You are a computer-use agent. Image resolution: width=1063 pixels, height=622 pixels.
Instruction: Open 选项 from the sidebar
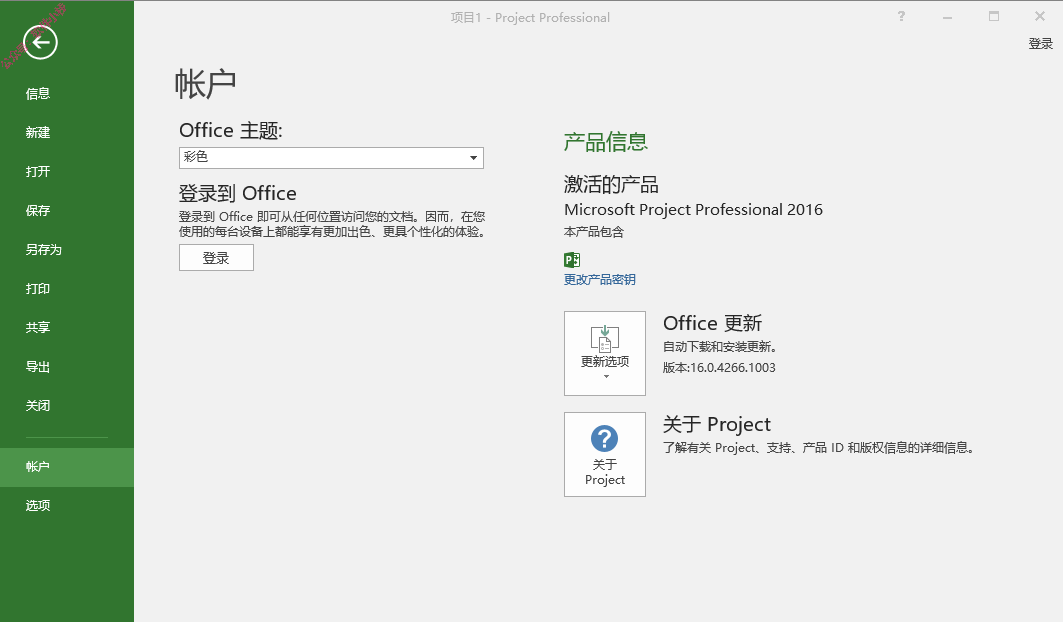67,505
